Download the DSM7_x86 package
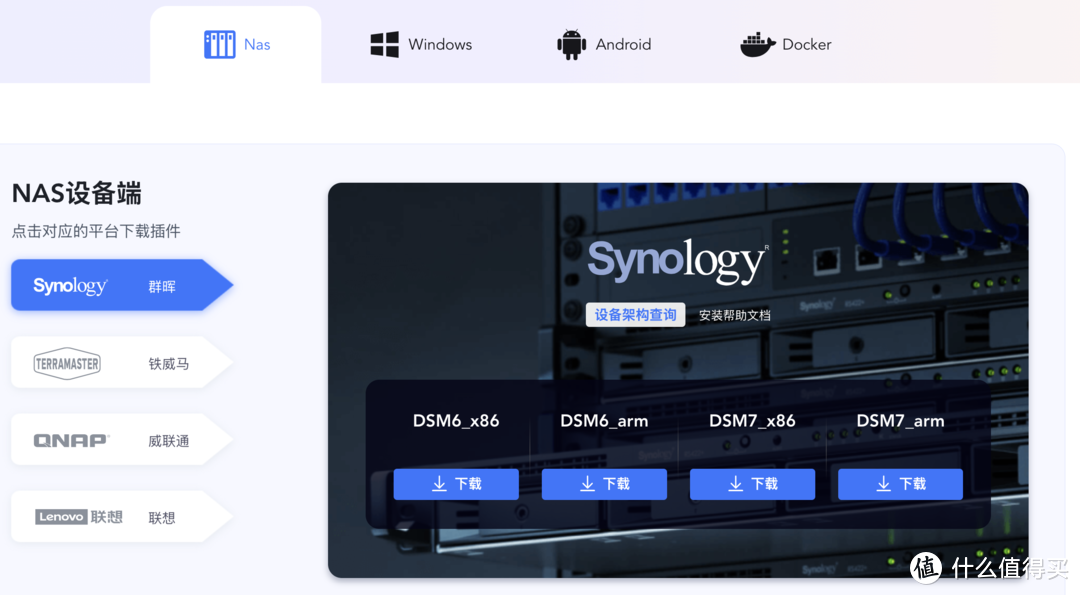Viewport: 1080px width, 595px height. [x=752, y=484]
